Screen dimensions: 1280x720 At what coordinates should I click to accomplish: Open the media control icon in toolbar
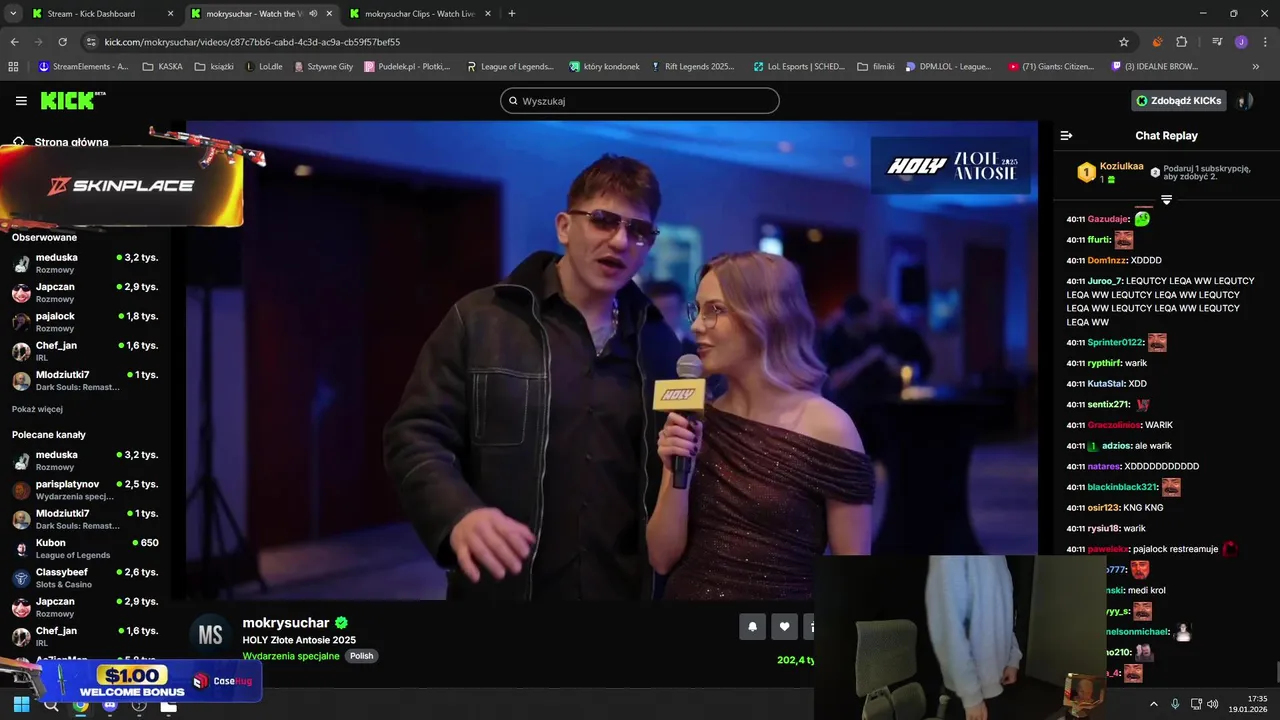click(1217, 42)
